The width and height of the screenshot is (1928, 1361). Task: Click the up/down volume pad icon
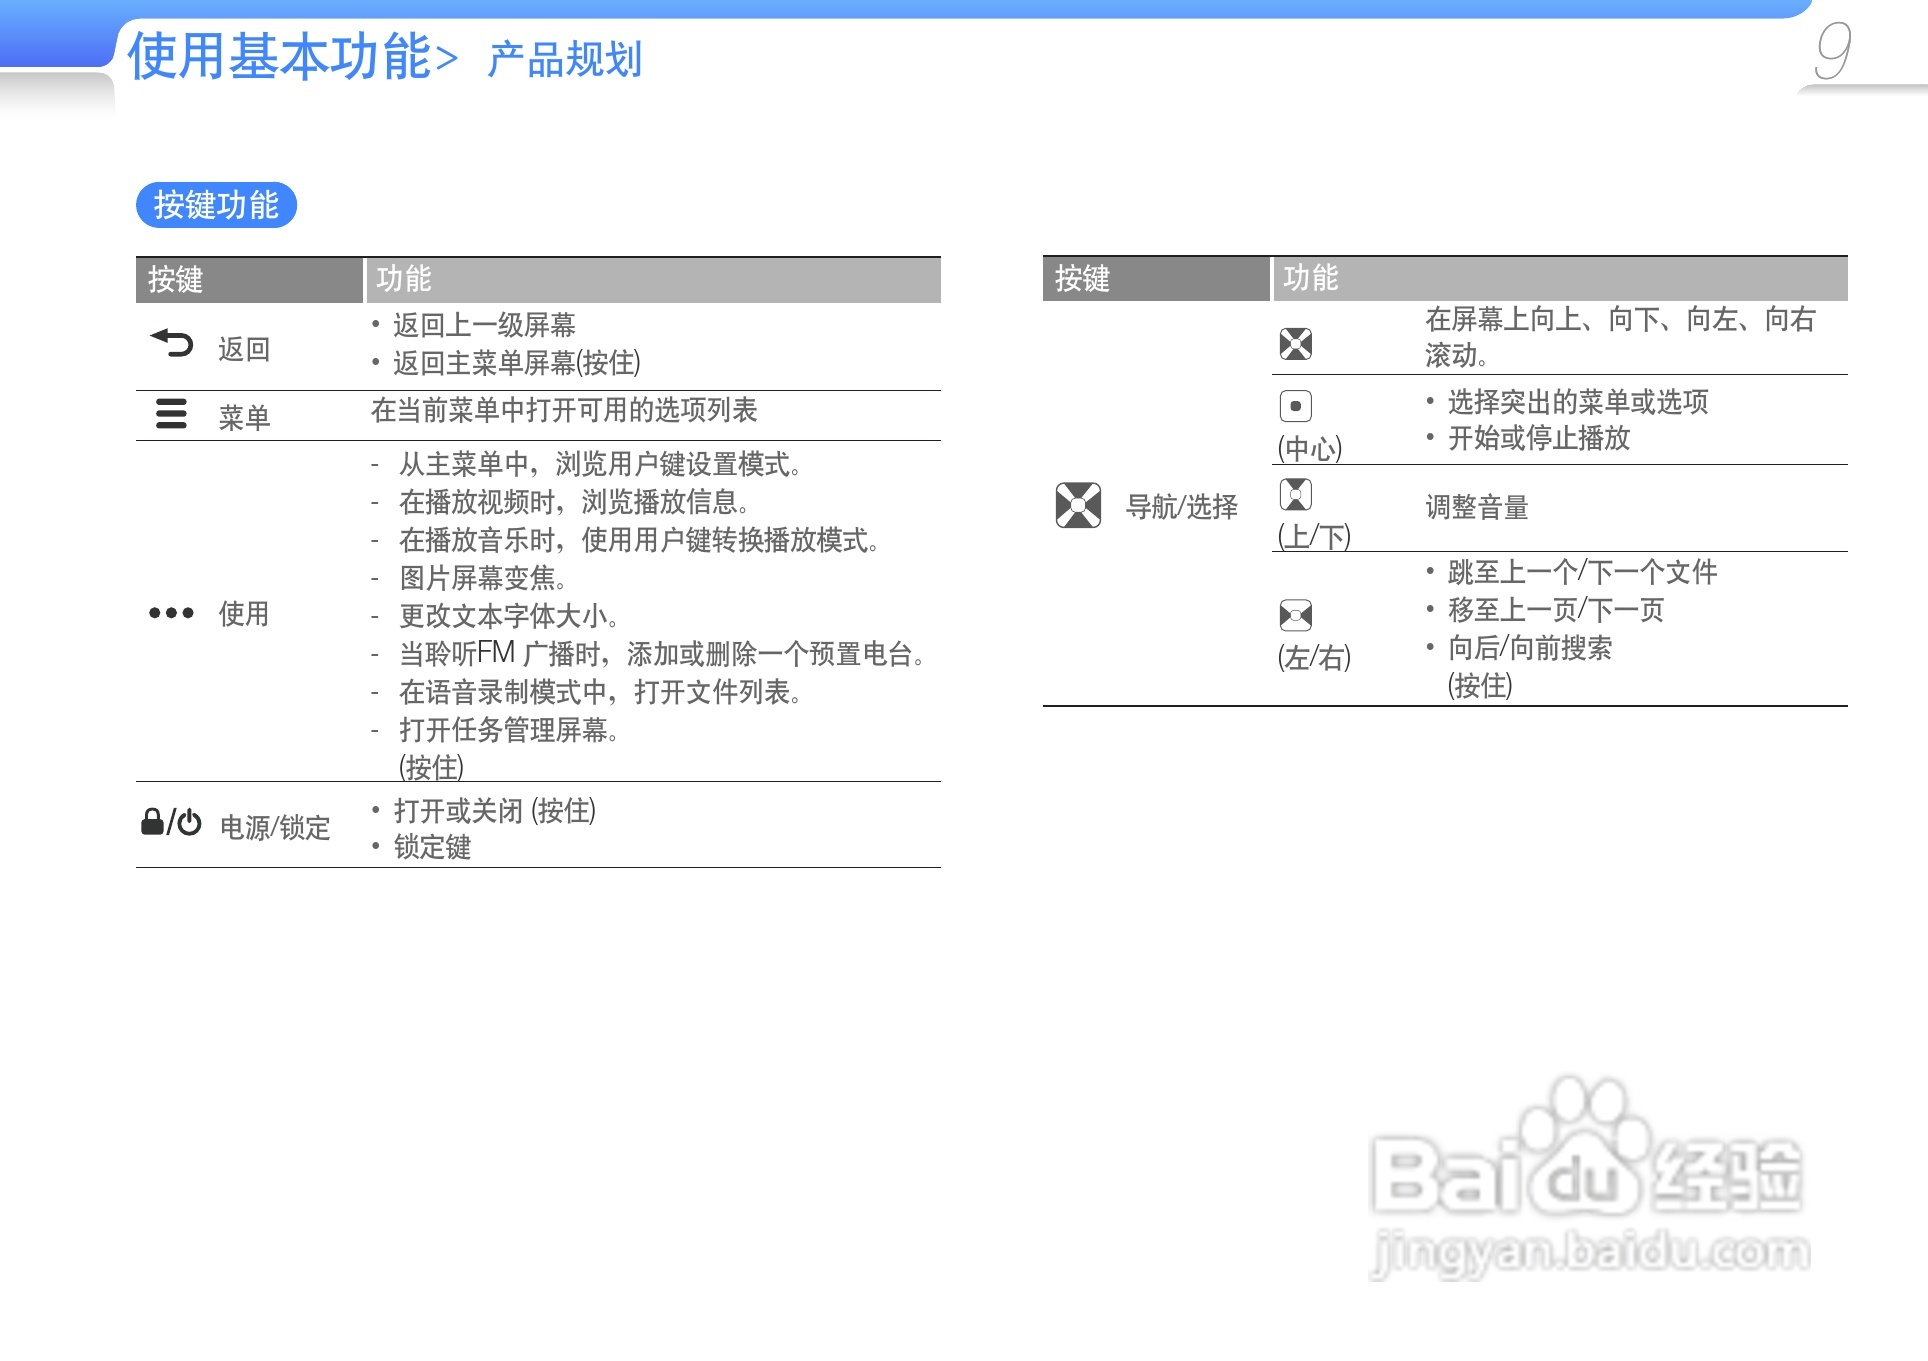[x=1295, y=494]
